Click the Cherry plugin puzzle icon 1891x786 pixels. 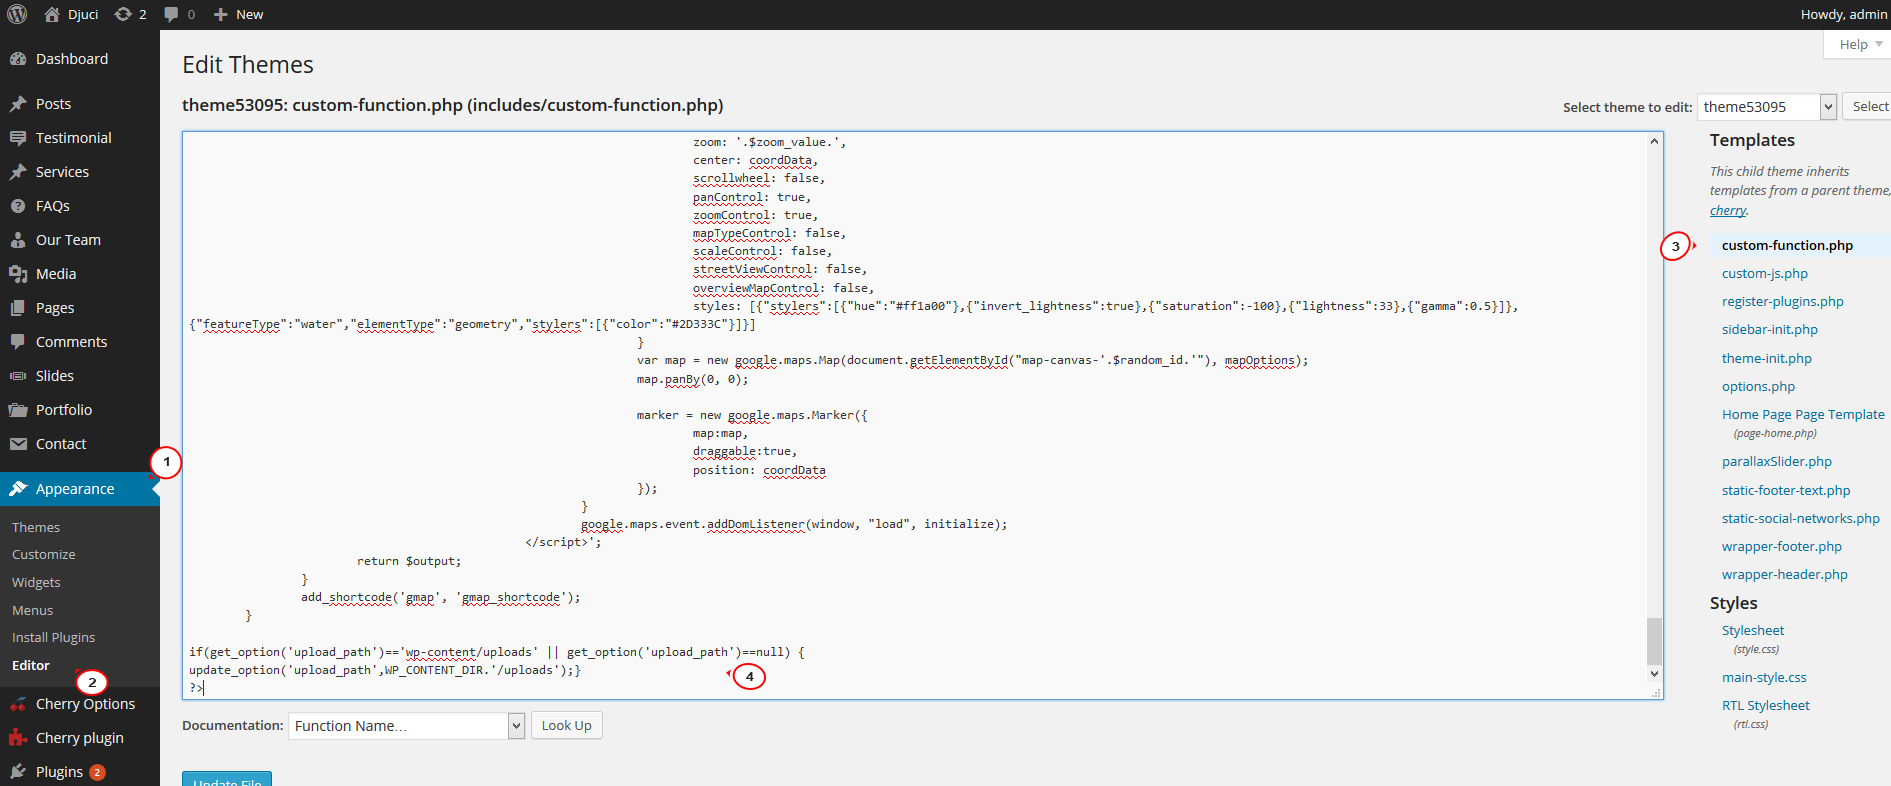pyautogui.click(x=18, y=738)
